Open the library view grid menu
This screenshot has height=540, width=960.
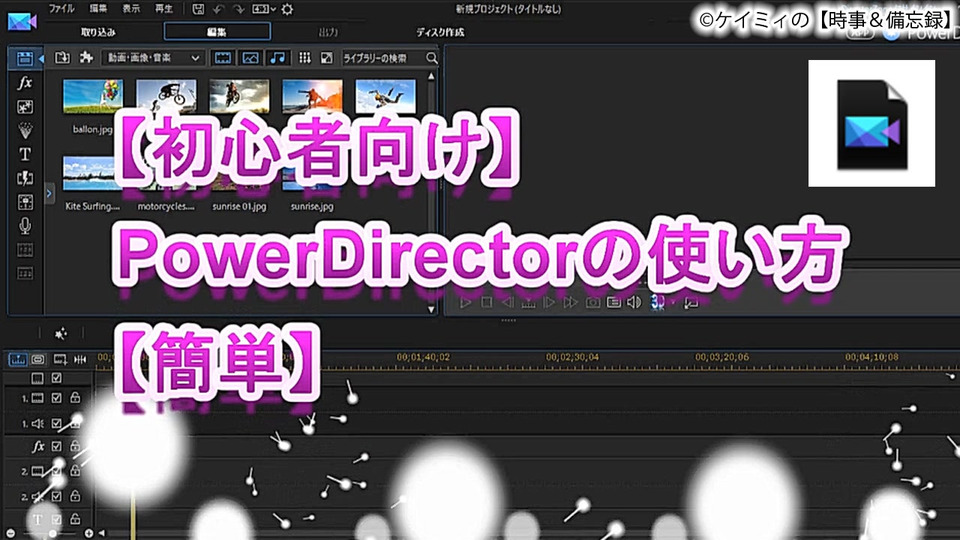point(304,58)
